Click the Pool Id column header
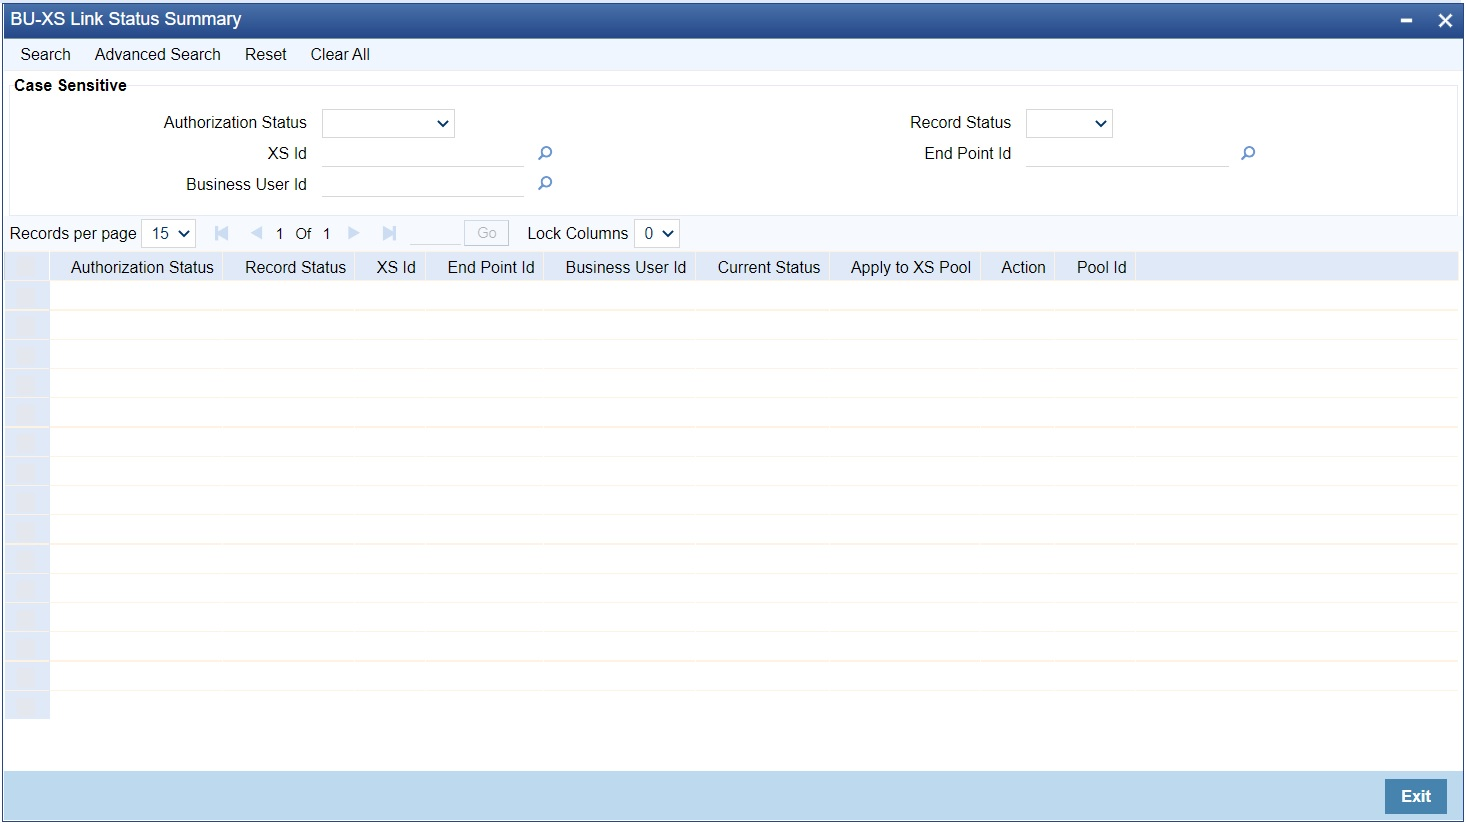The width and height of the screenshot is (1466, 823). [x=1102, y=267]
